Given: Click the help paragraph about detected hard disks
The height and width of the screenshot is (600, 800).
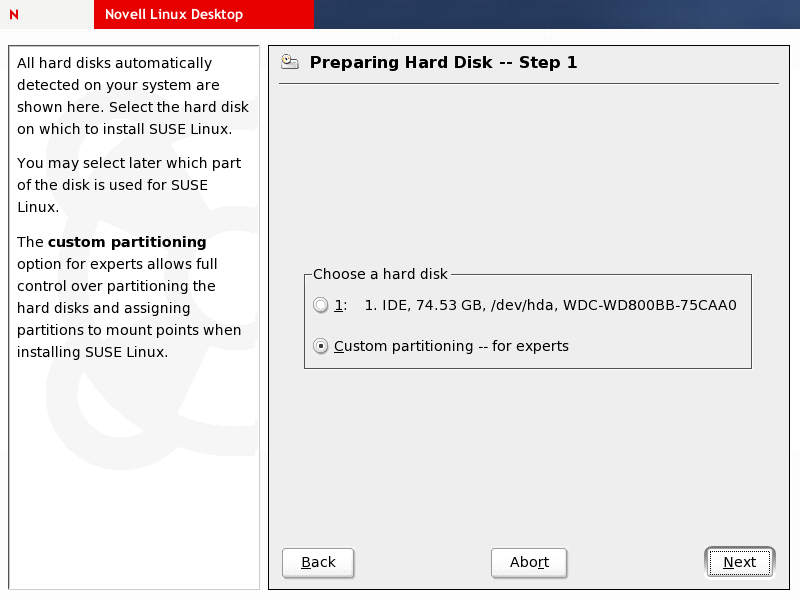Looking at the screenshot, I should tap(124, 96).
